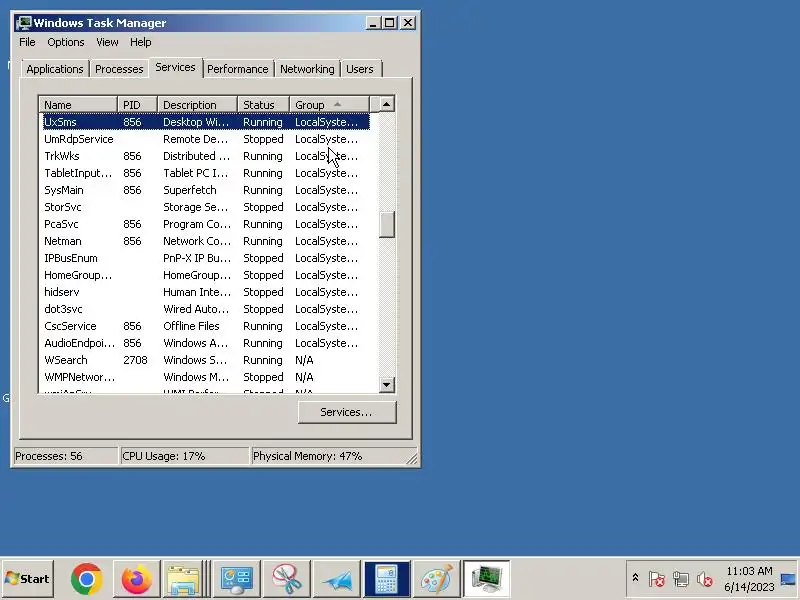
Task: Select the TabletInput... service row
Action: point(206,173)
